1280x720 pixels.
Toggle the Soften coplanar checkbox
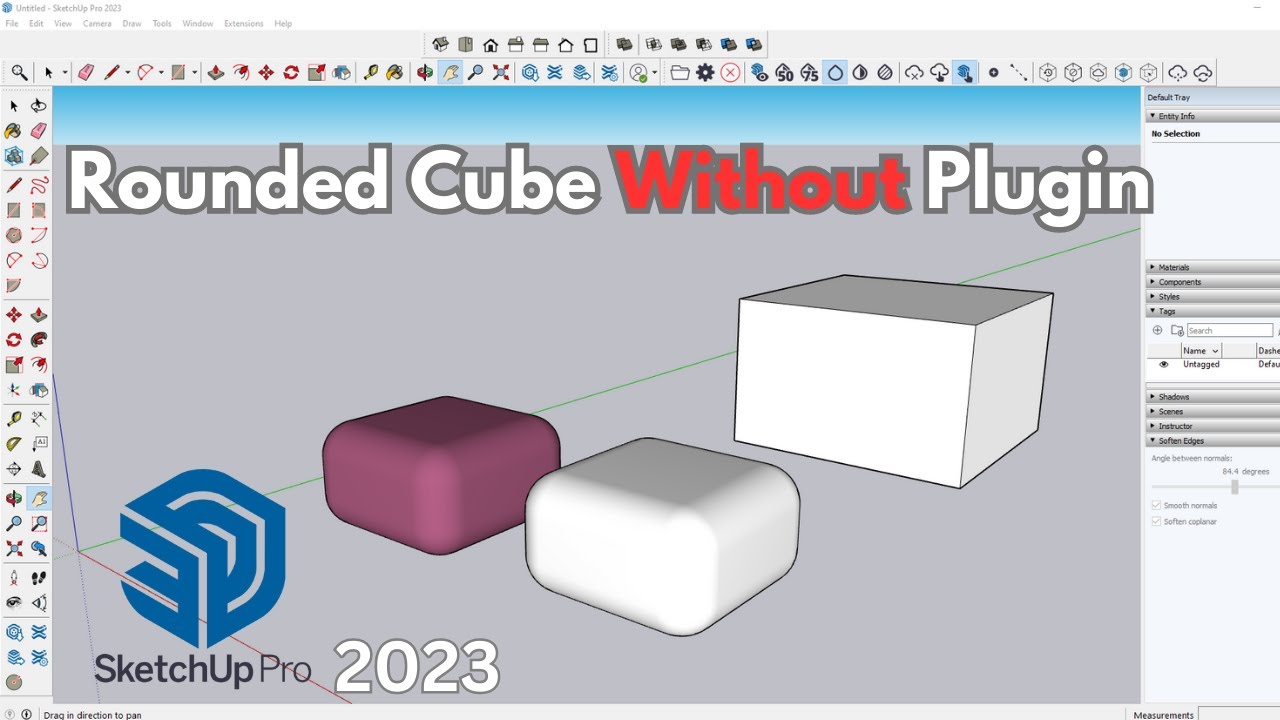[x=1157, y=521]
